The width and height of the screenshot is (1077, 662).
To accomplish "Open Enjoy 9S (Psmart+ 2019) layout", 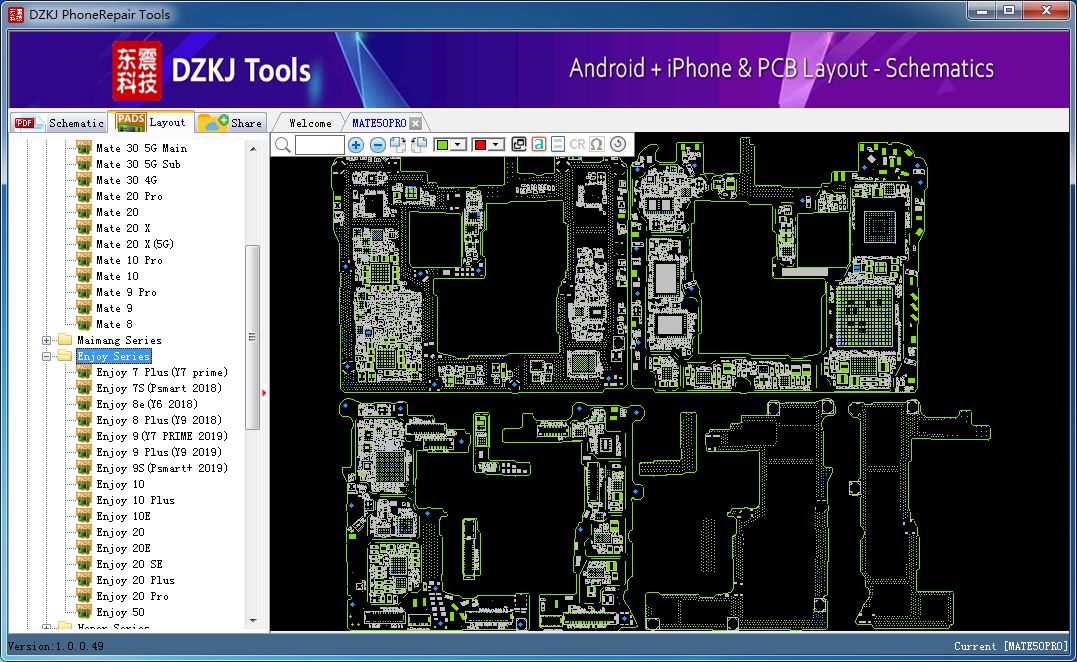I will coord(162,468).
